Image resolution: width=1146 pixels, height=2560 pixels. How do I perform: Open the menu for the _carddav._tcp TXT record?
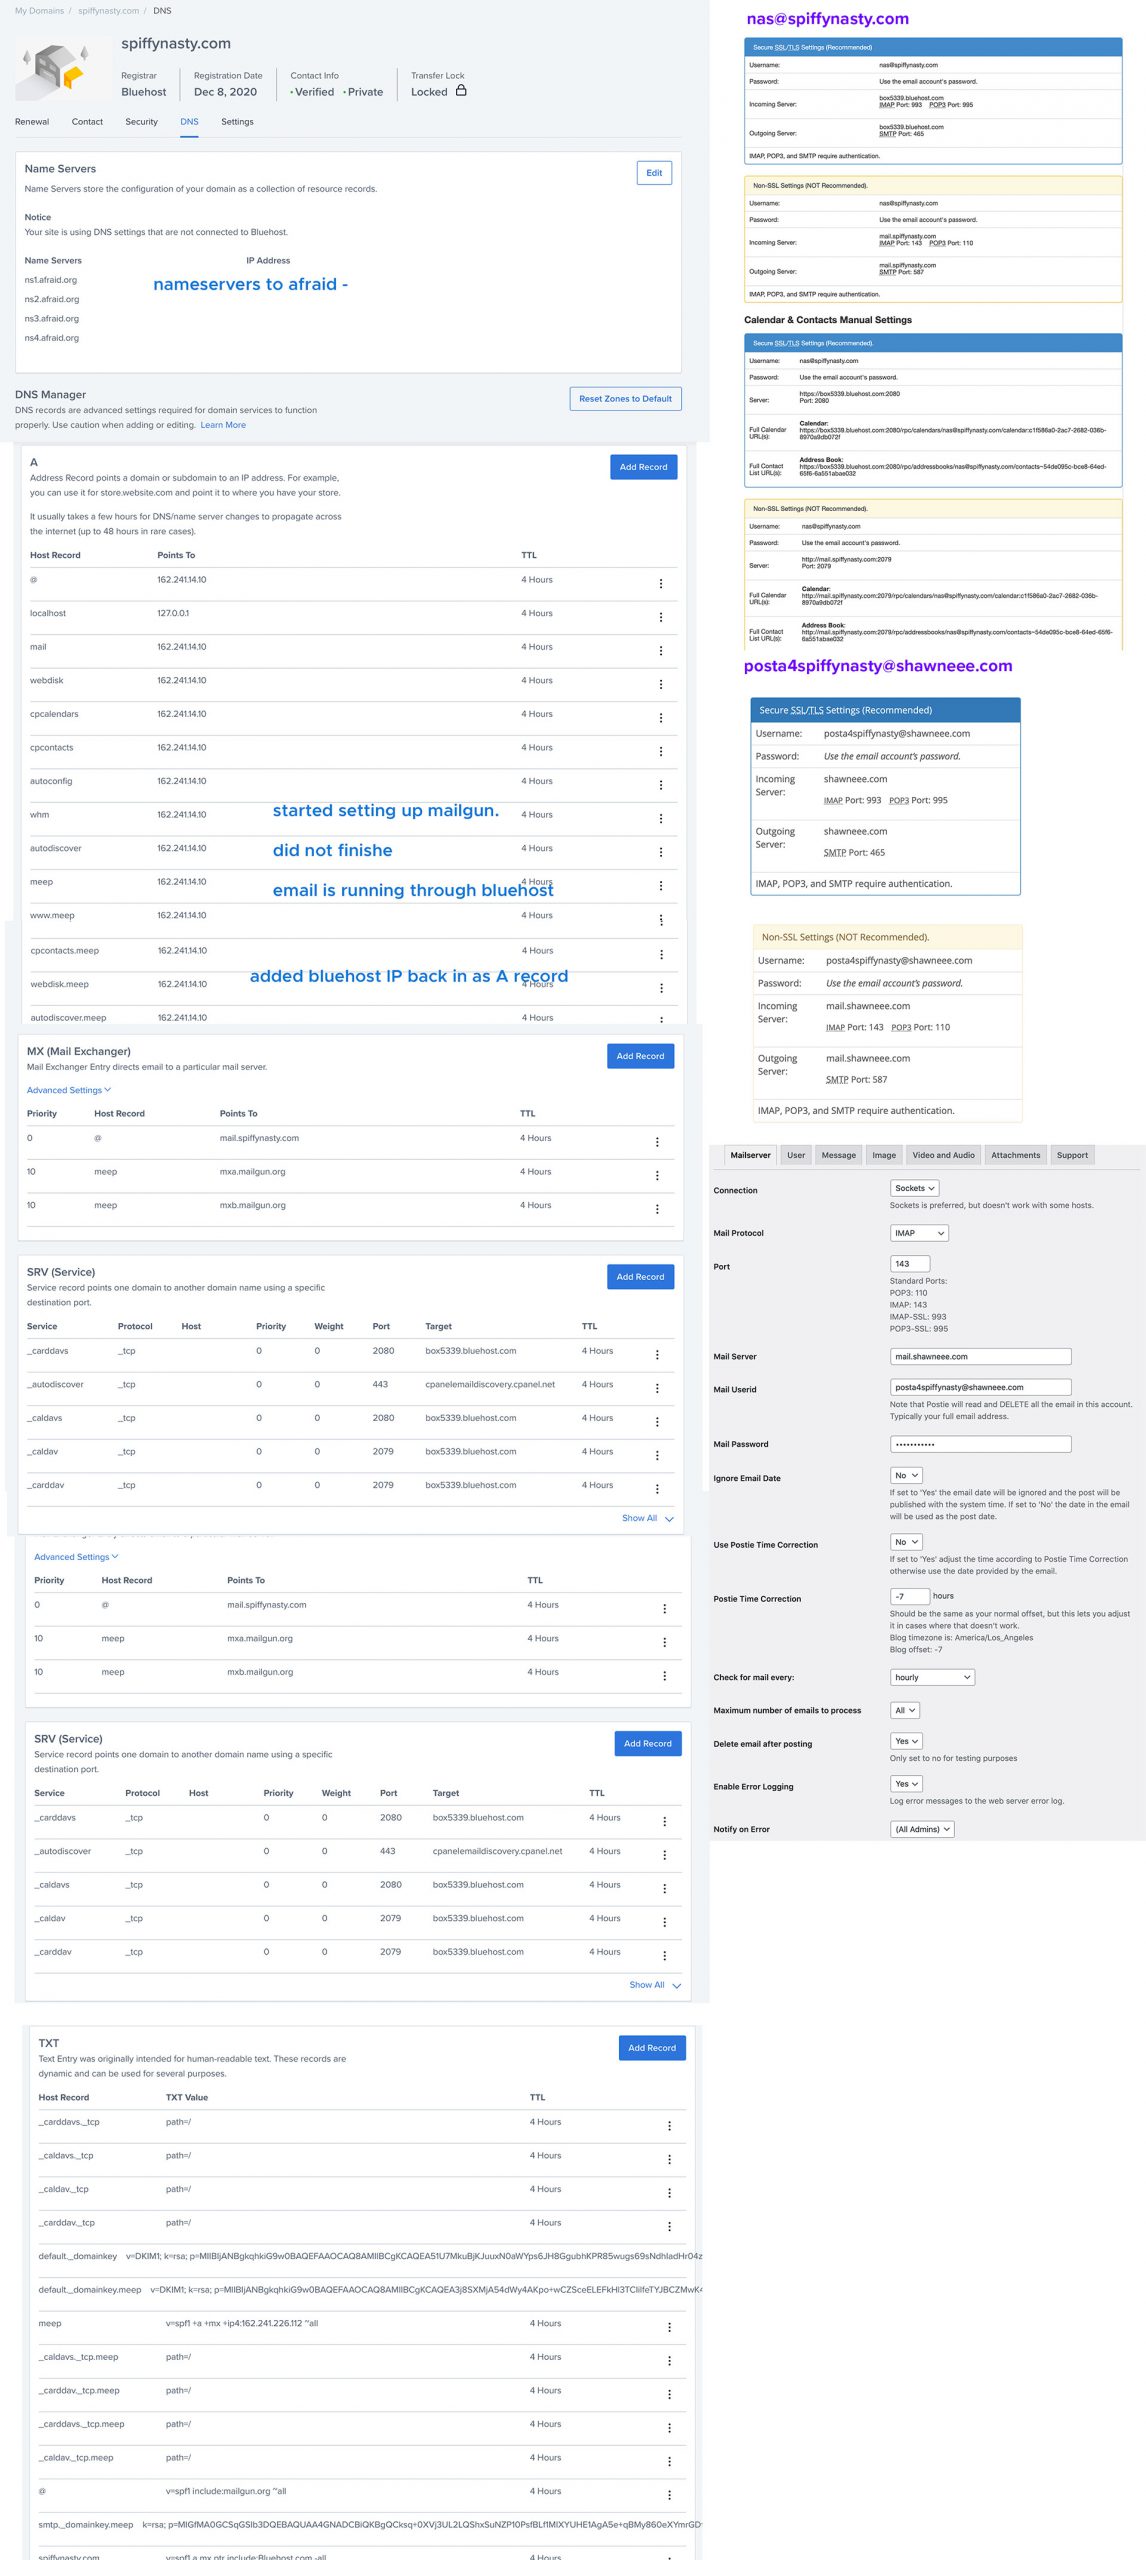click(x=670, y=2226)
